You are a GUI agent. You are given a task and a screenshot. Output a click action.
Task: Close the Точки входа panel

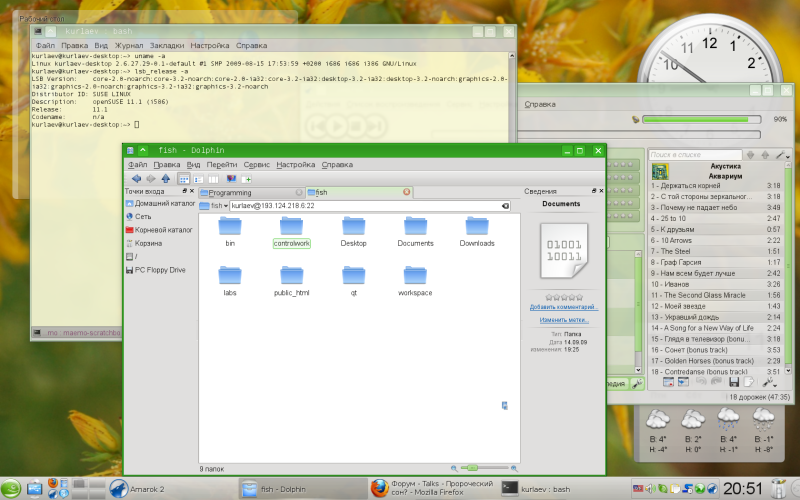click(192, 191)
